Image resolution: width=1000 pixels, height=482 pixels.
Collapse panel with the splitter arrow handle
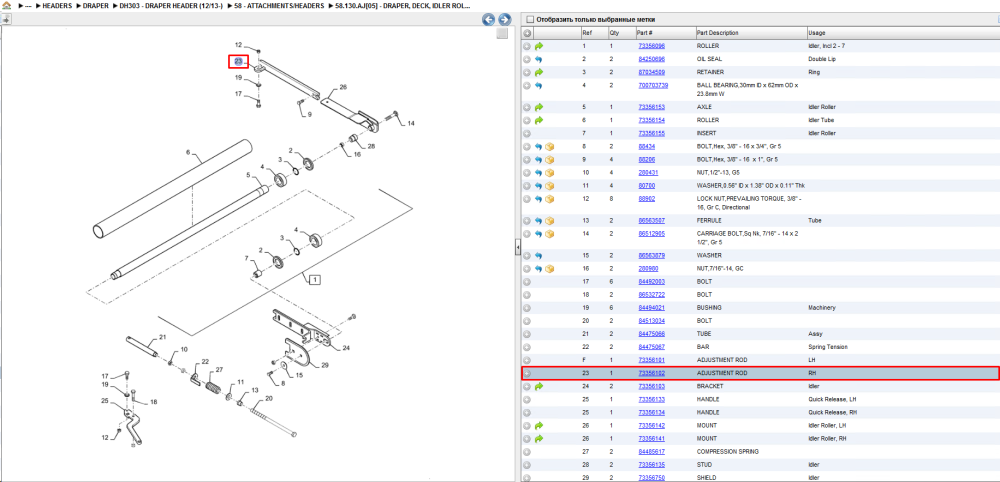[x=518, y=246]
